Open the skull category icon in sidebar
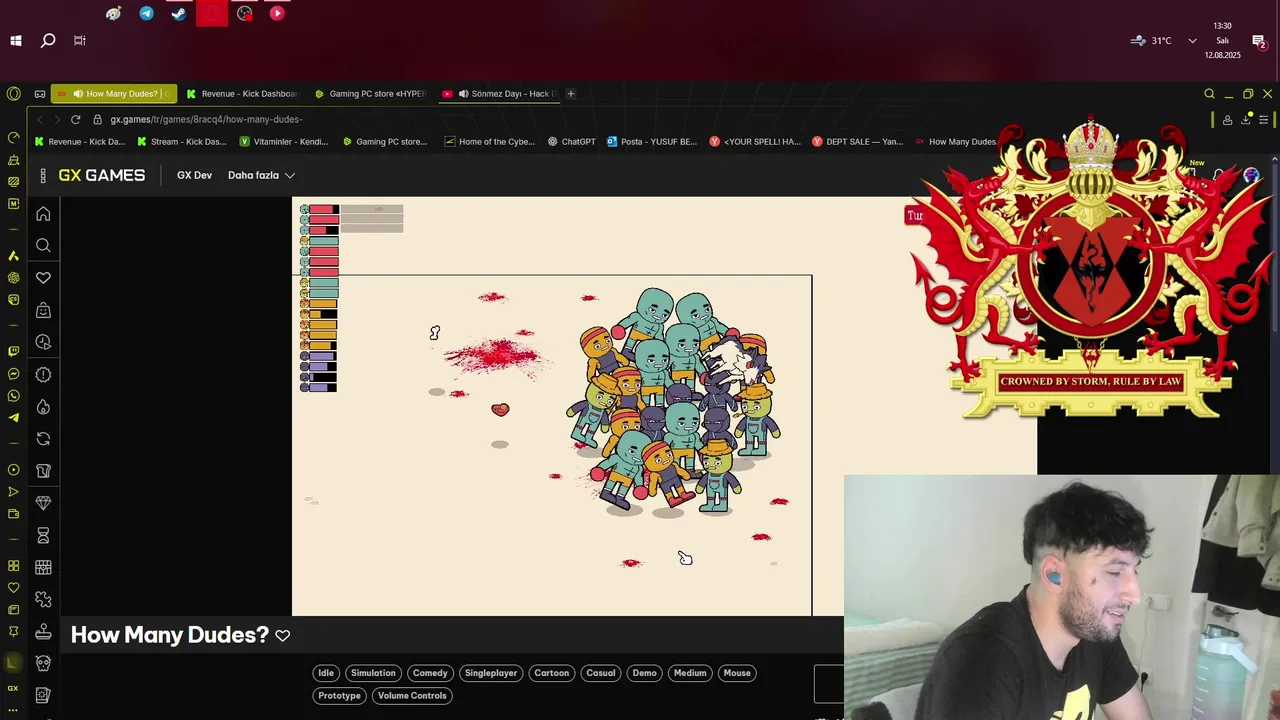This screenshot has height=720, width=1280. click(x=43, y=663)
